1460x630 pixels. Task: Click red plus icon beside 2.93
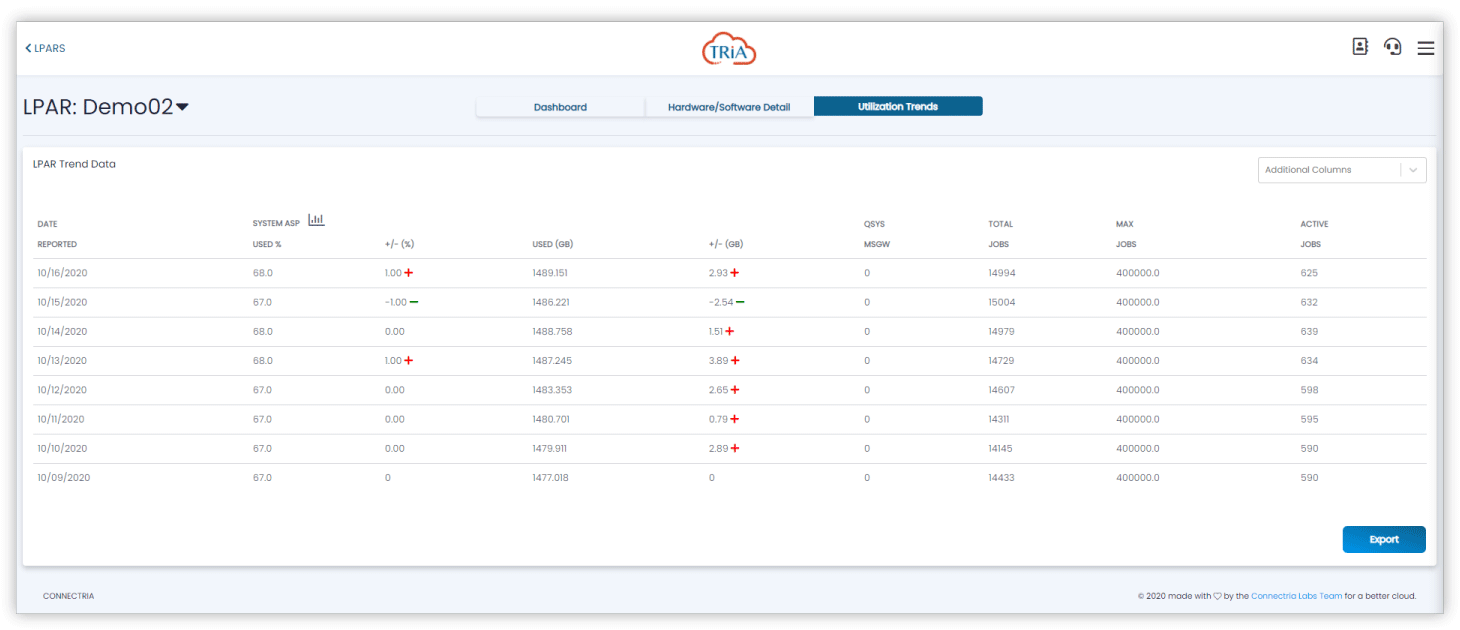[x=735, y=273]
